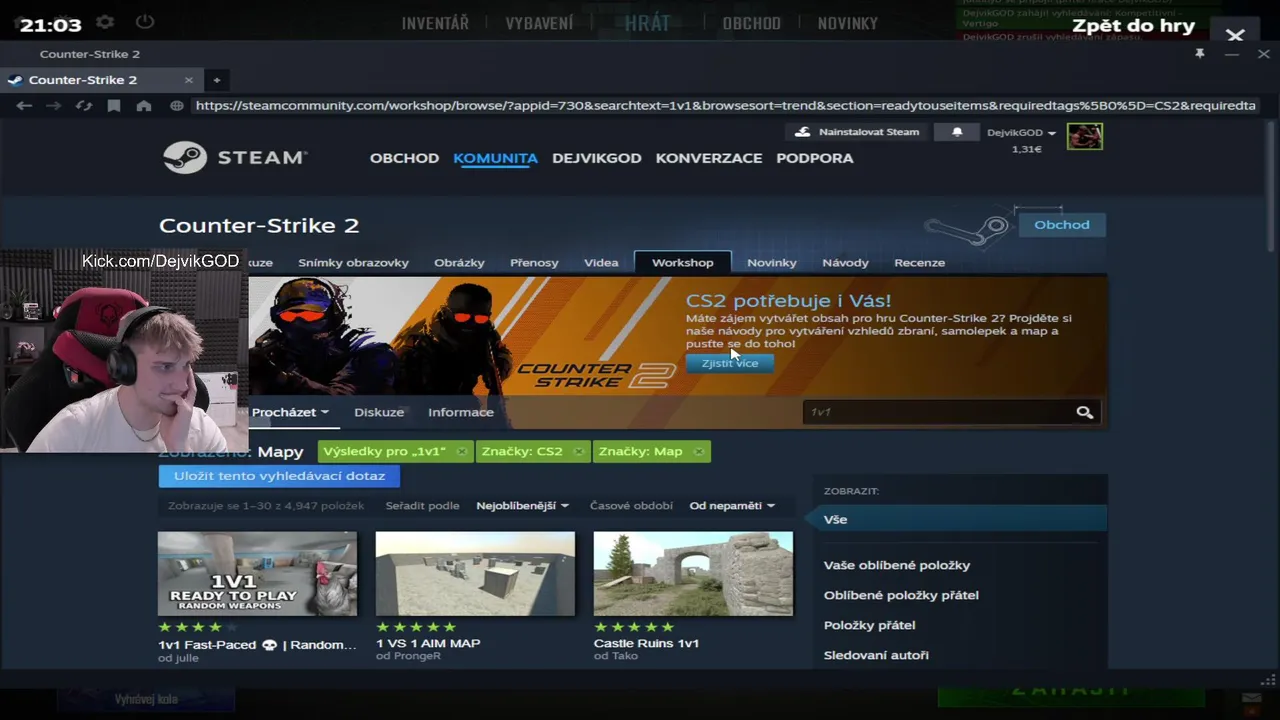This screenshot has height=720, width=1280.
Task: Open the DejvikGOD profile avatar
Action: pos(1085,136)
